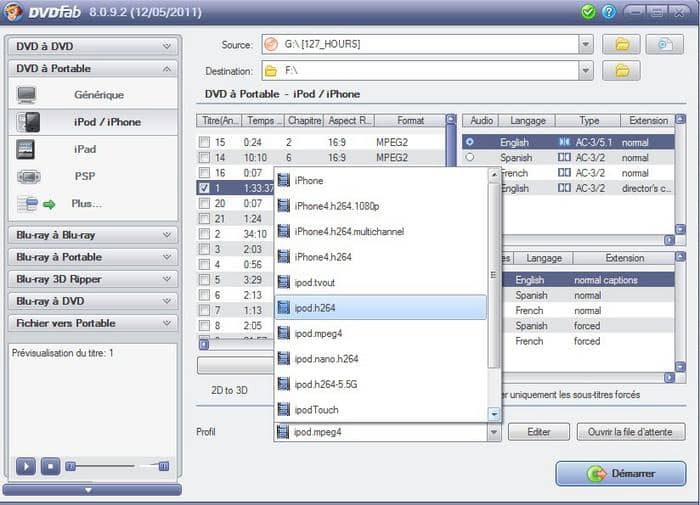Click the scroll-left icon below the title list

coord(204,344)
